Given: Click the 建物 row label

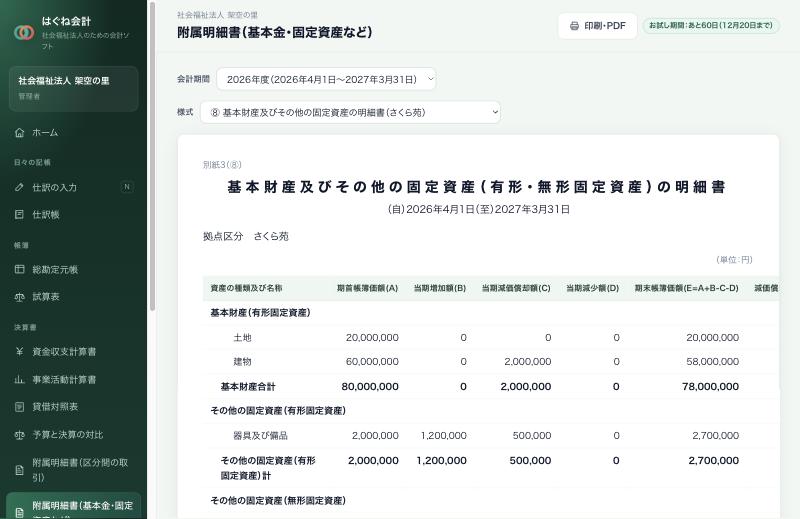Looking at the screenshot, I should click(x=242, y=361).
